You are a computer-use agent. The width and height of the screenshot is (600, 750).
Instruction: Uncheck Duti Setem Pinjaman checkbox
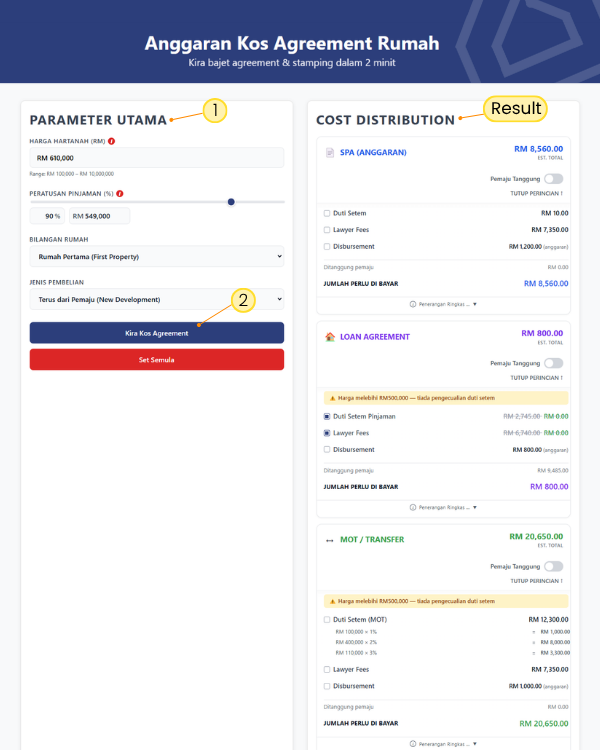click(327, 416)
